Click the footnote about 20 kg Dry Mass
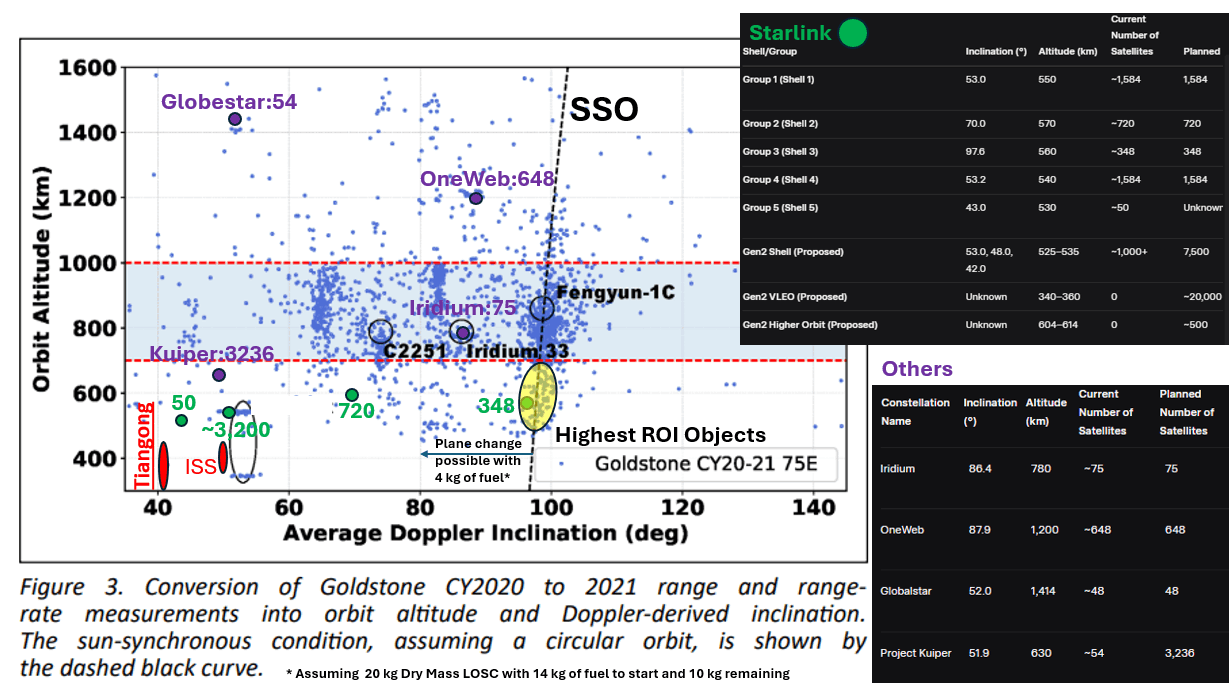1232x693 pixels. (537, 673)
